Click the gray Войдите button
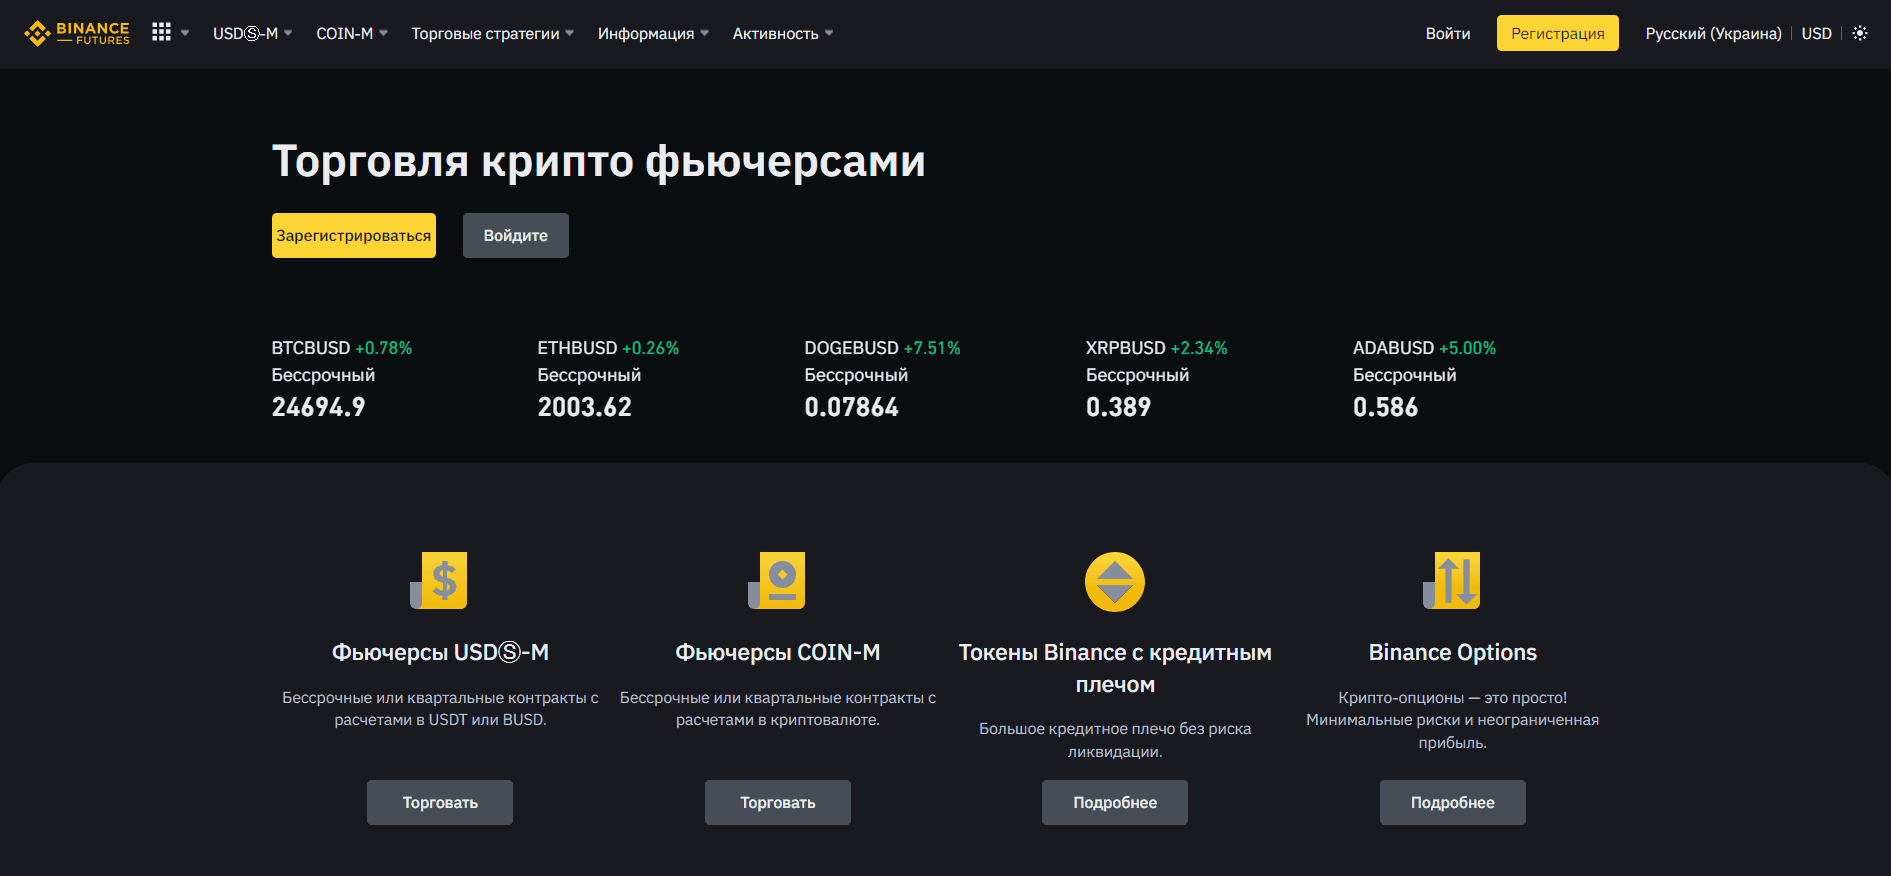Viewport: 1891px width, 876px height. tap(516, 235)
